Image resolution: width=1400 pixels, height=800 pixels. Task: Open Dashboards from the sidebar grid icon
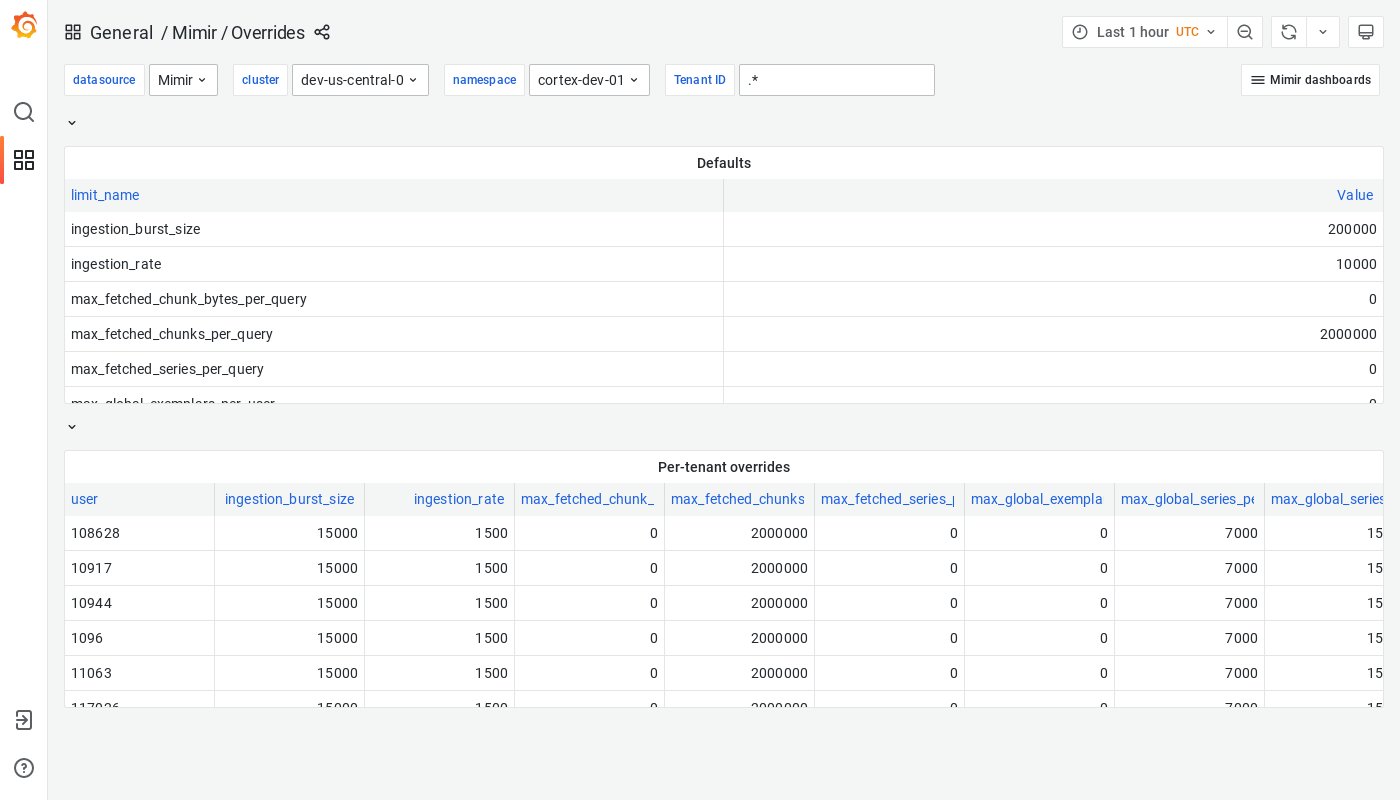point(24,160)
